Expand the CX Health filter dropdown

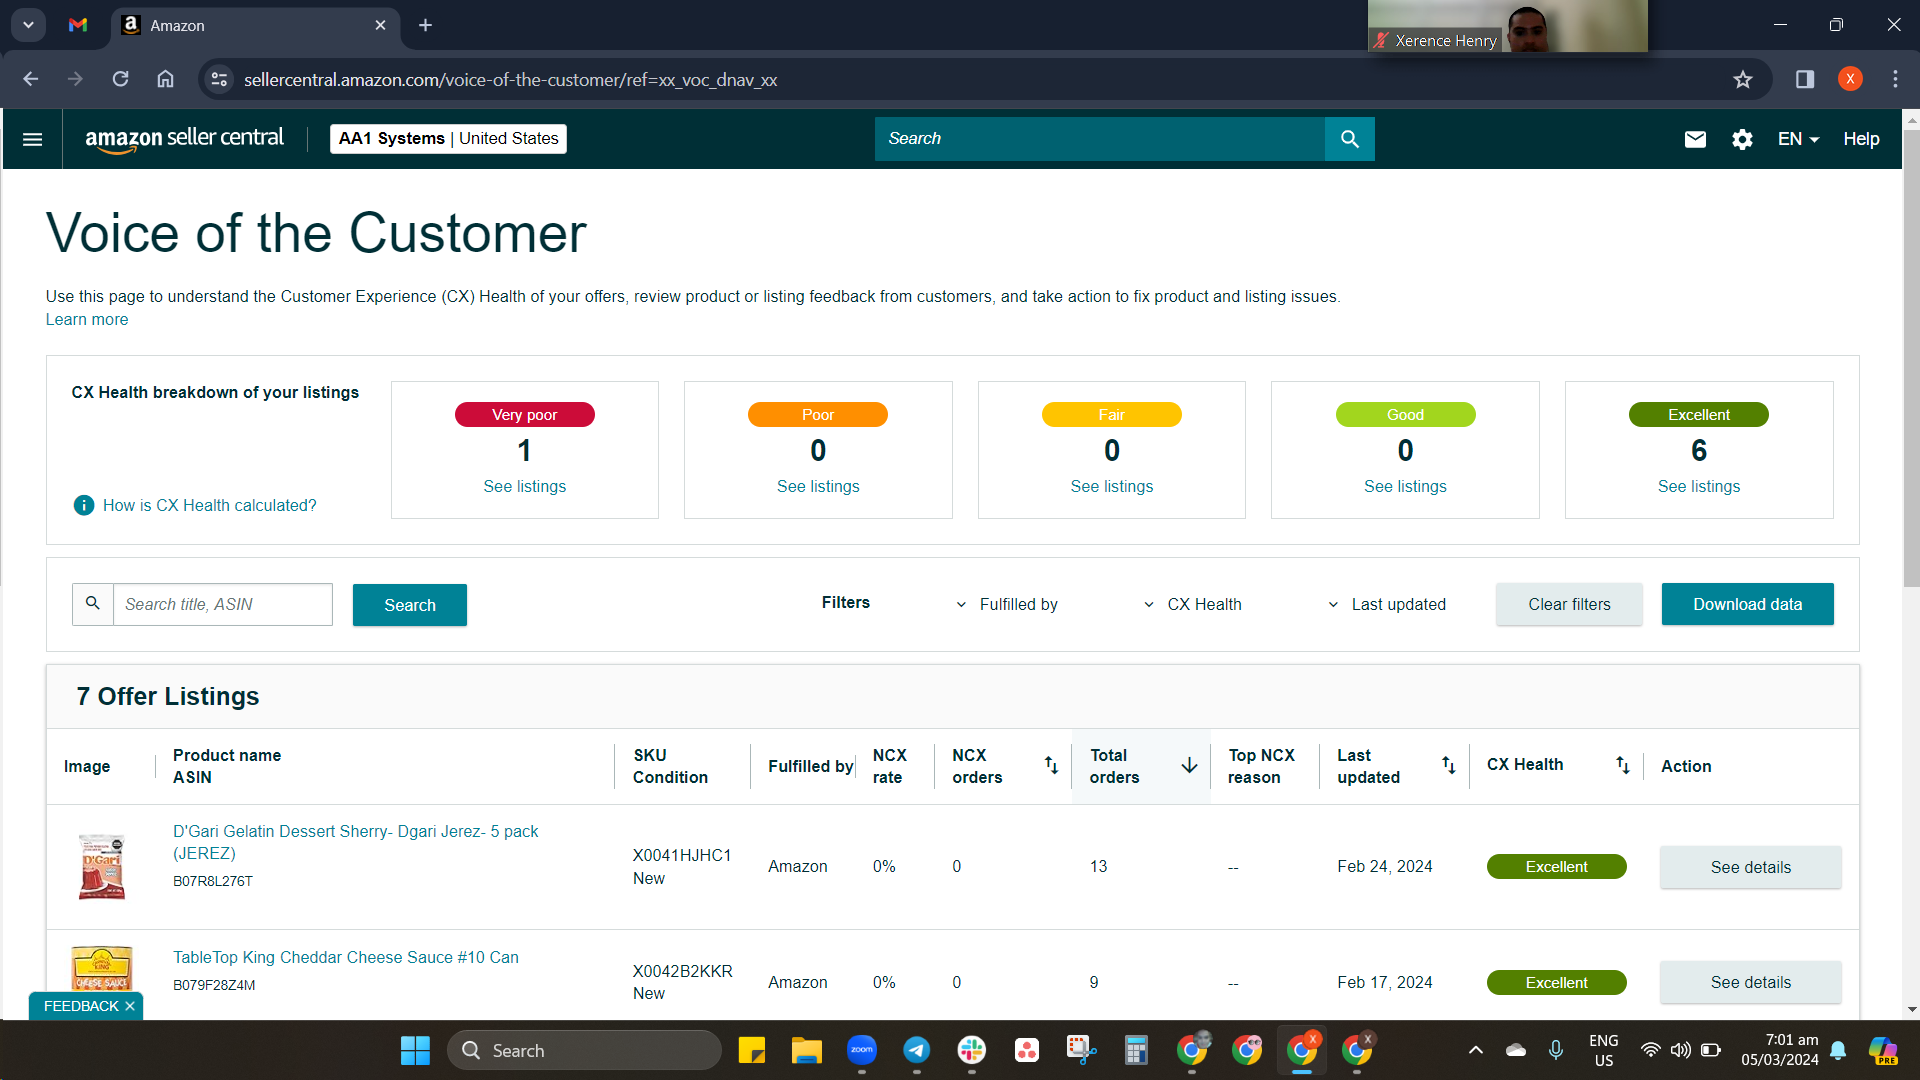[1192, 605]
